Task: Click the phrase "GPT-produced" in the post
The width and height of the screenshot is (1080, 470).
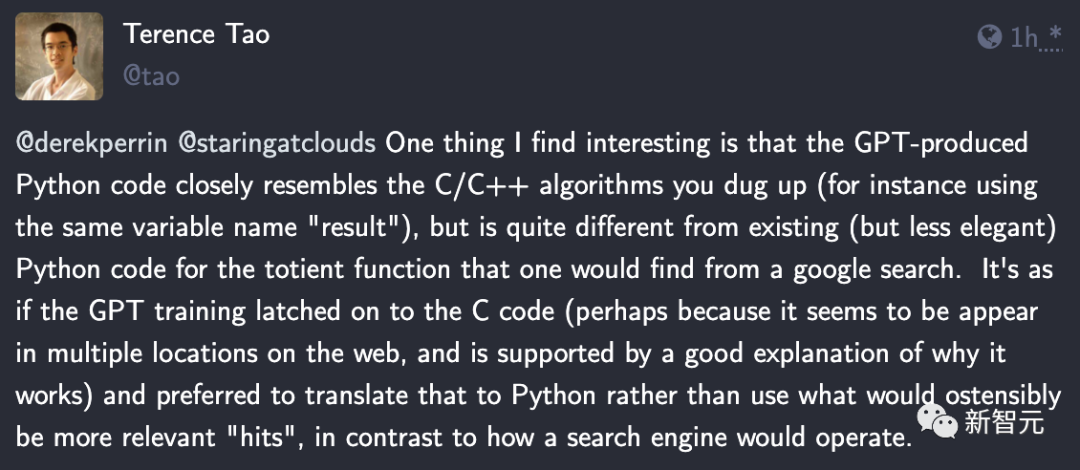Action: (x=941, y=143)
